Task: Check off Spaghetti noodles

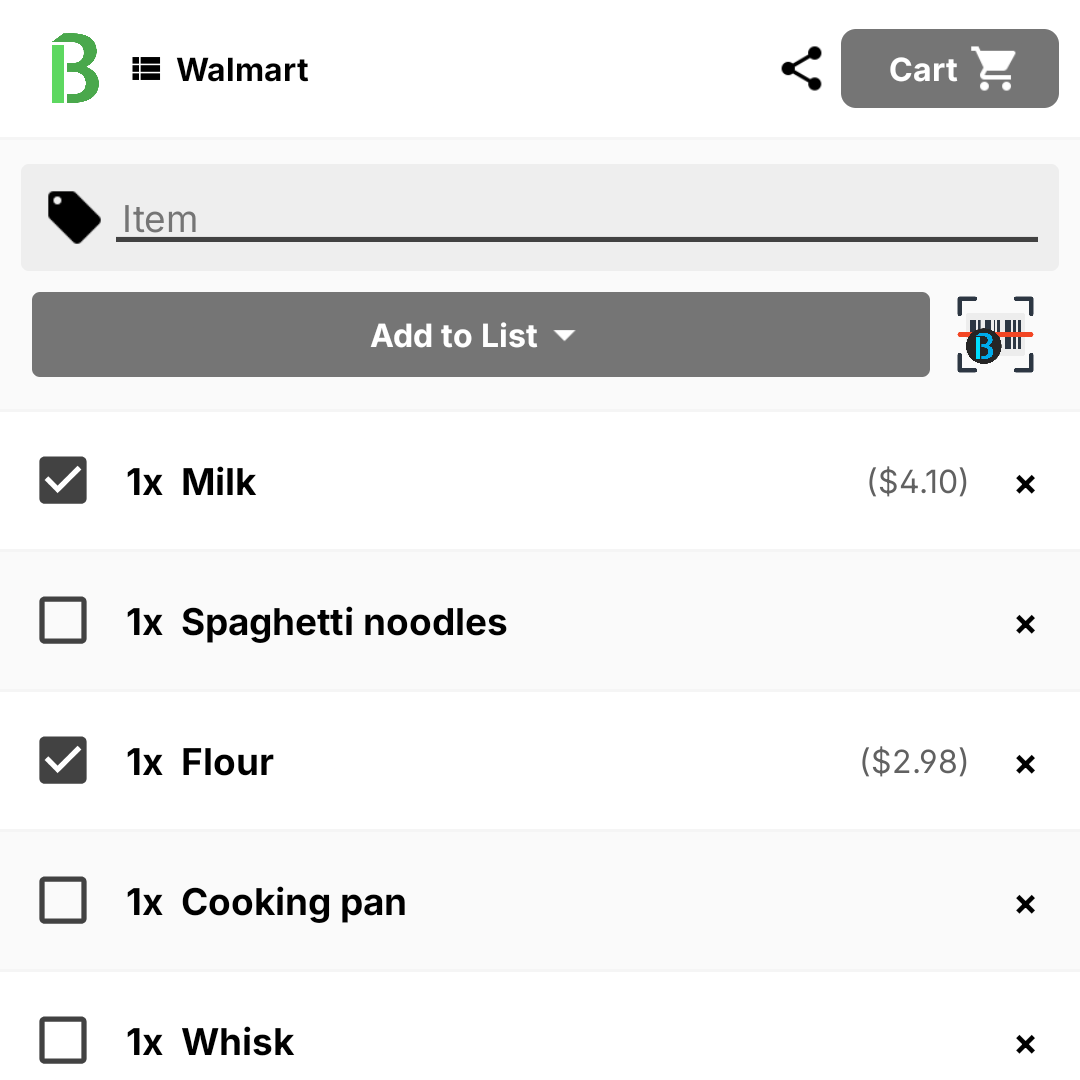Action: [x=63, y=620]
